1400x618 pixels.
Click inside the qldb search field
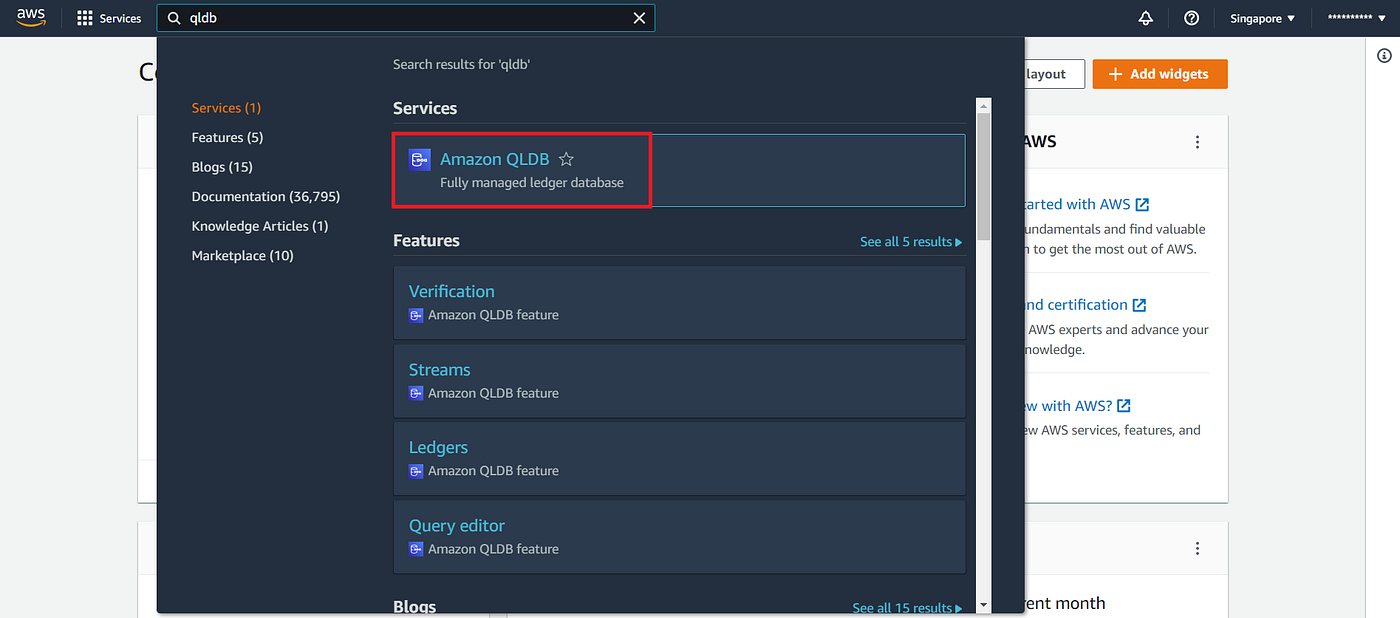(x=400, y=17)
